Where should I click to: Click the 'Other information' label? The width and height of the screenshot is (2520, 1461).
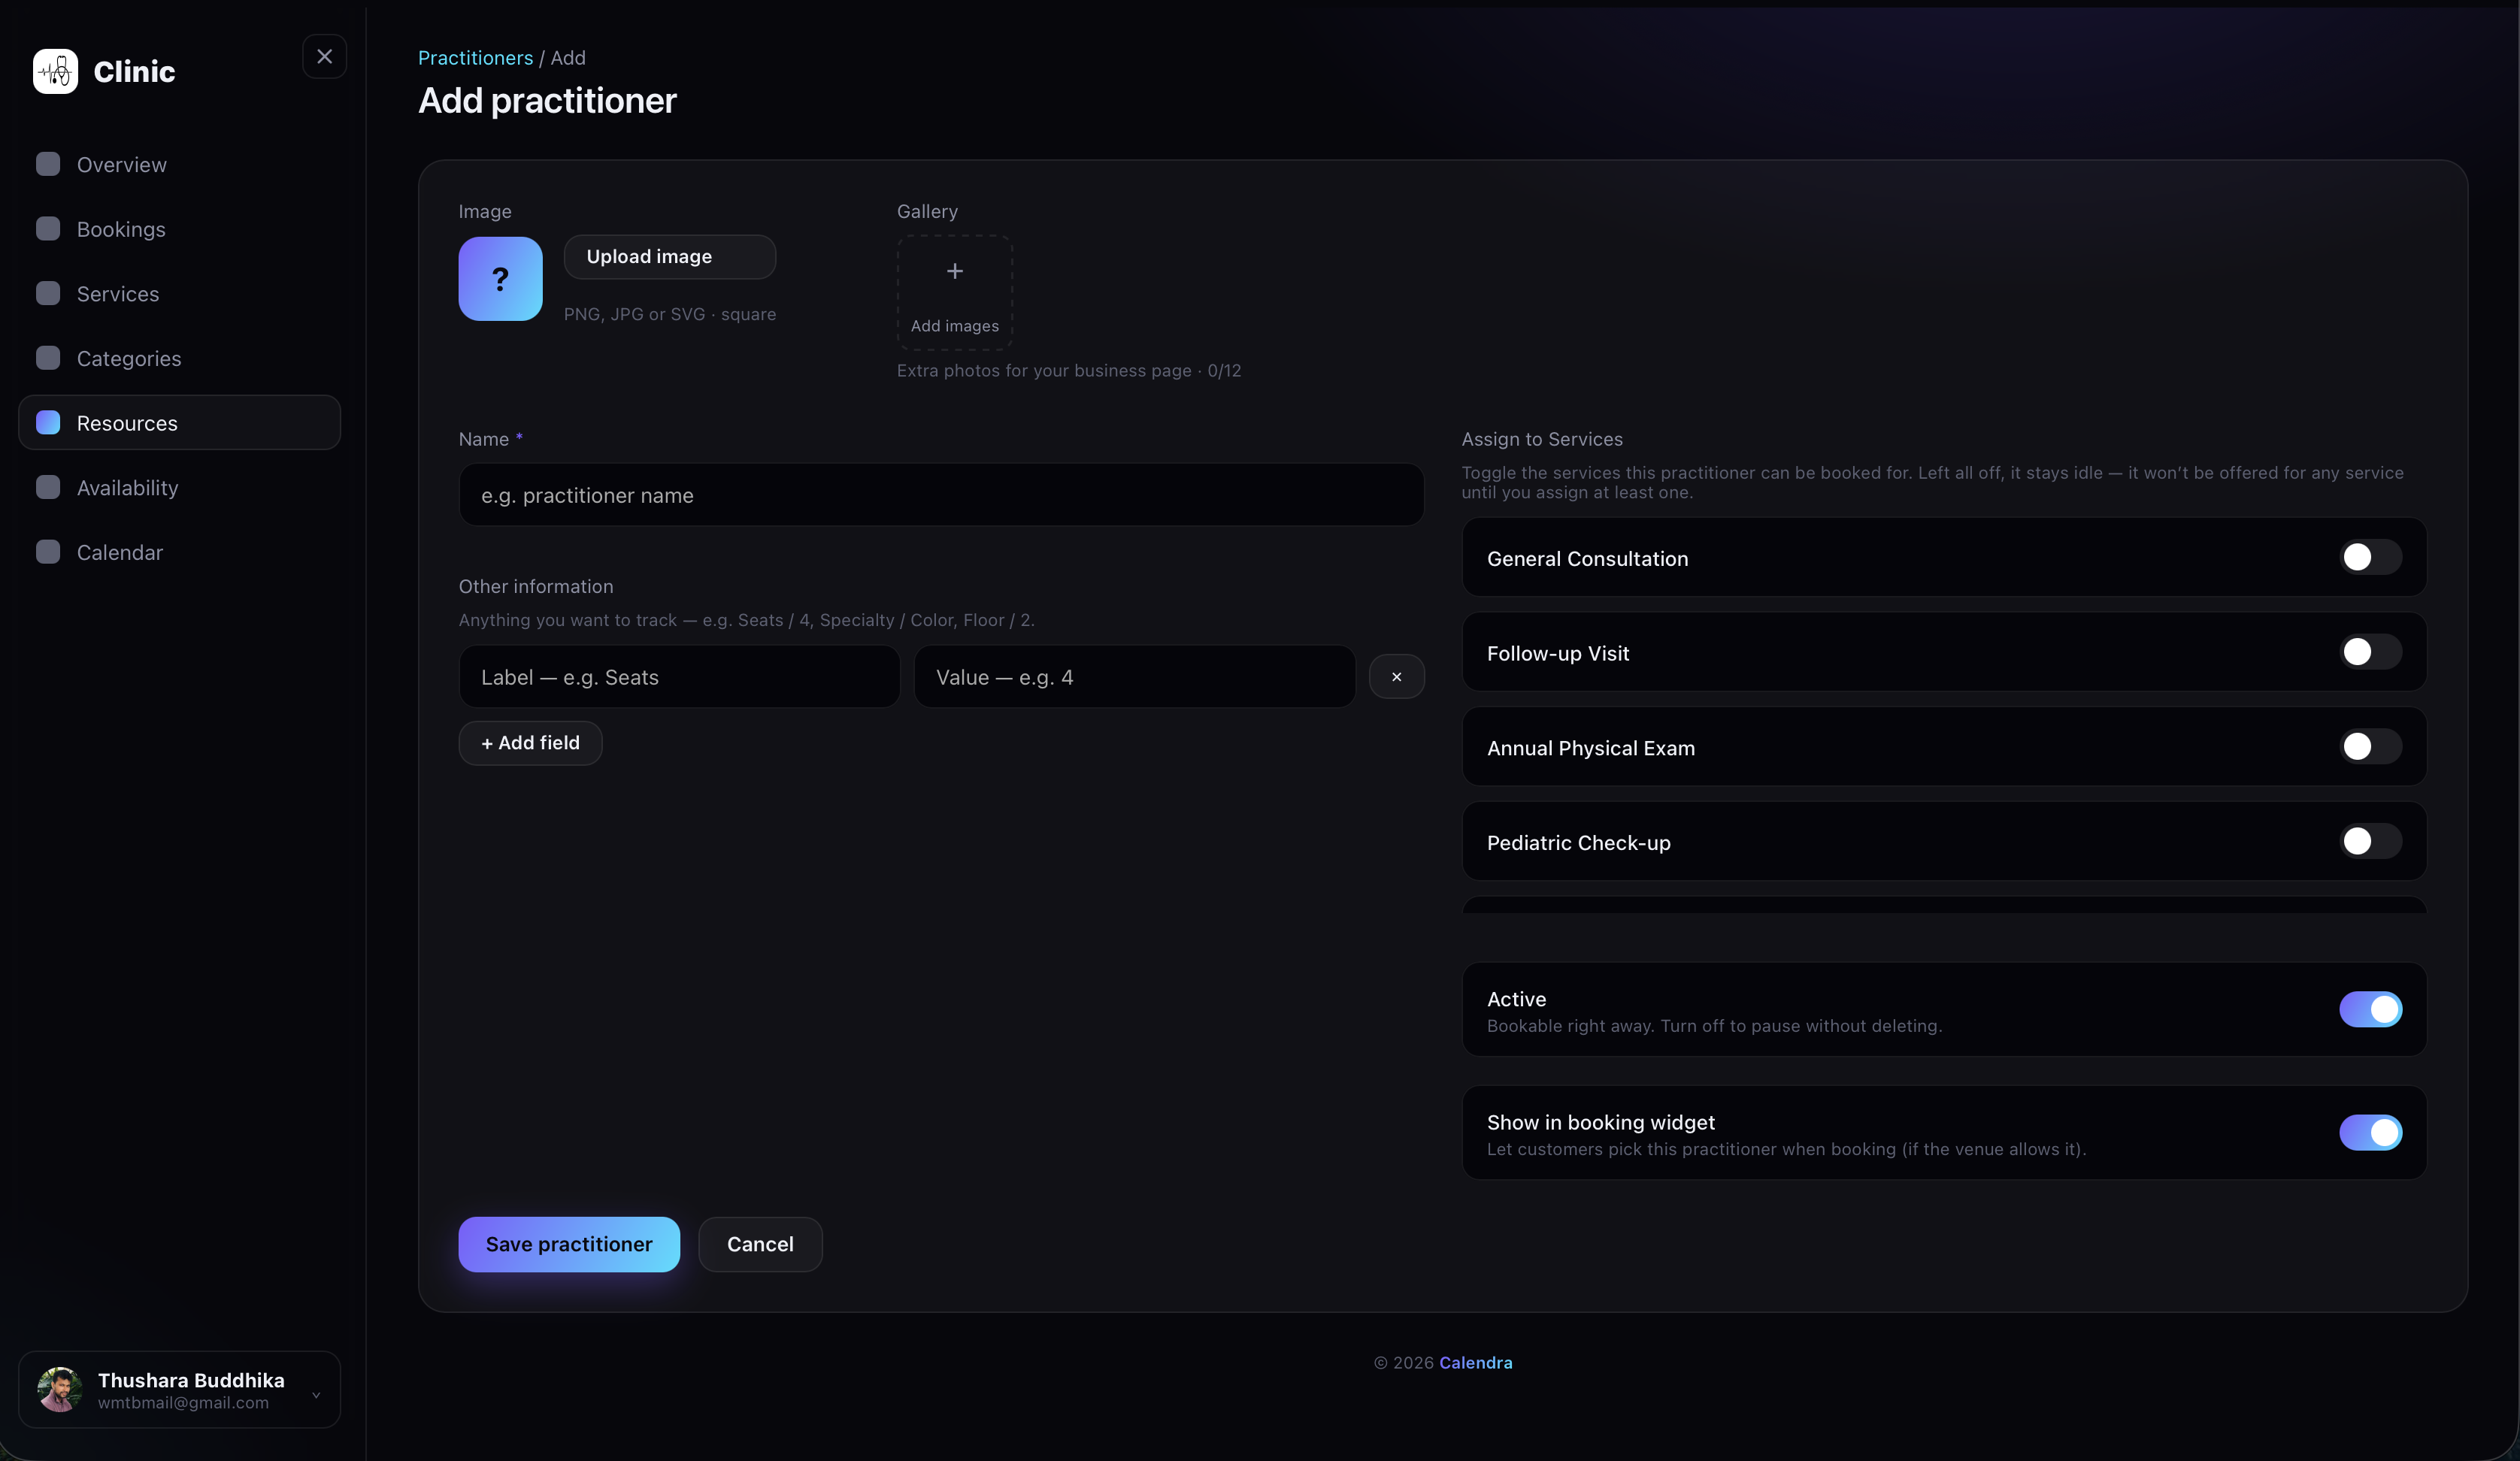[536, 587]
